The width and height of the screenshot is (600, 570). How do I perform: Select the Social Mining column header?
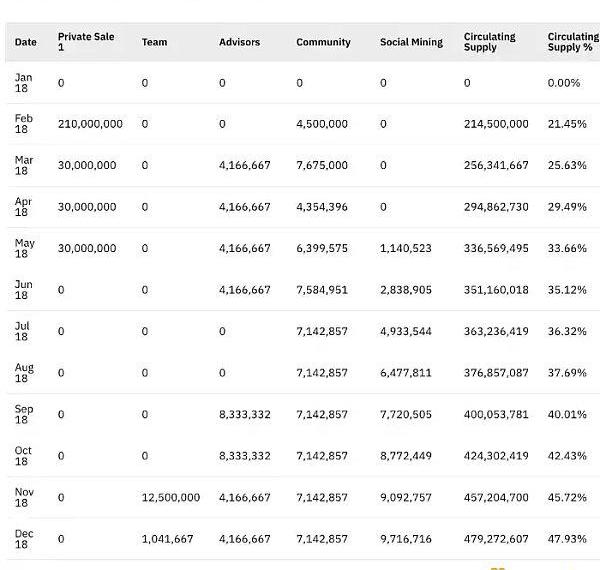coord(411,42)
